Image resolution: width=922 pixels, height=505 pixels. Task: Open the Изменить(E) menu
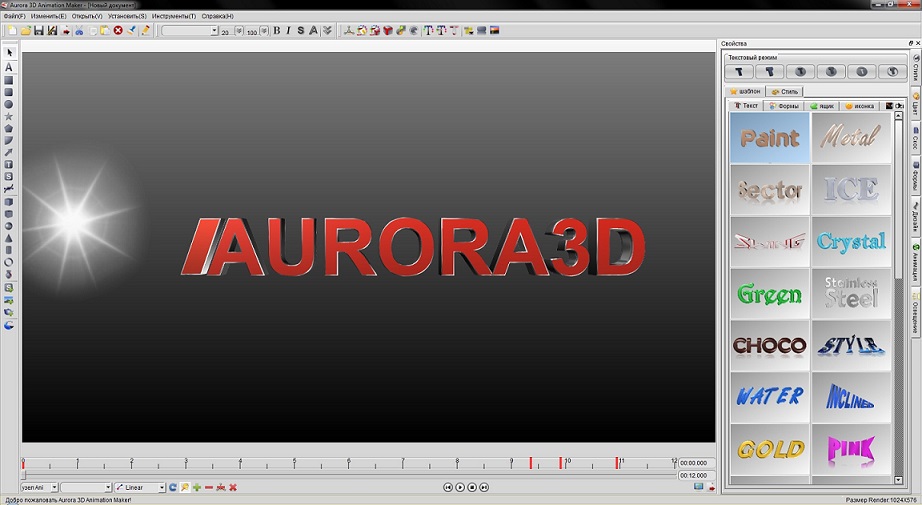point(48,16)
